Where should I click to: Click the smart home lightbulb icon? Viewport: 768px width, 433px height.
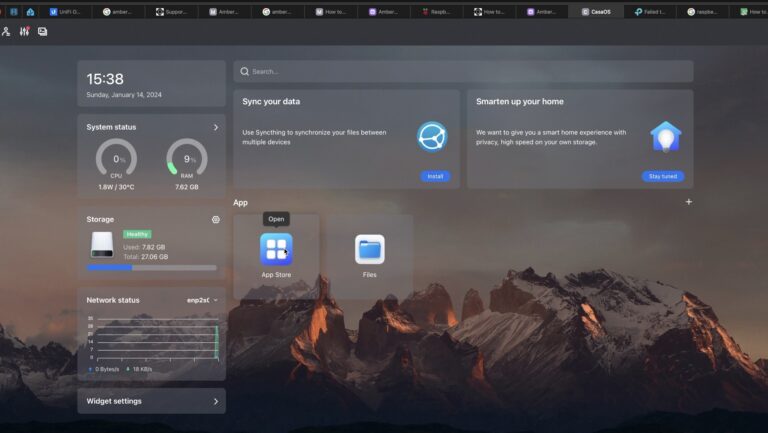pyautogui.click(x=665, y=136)
